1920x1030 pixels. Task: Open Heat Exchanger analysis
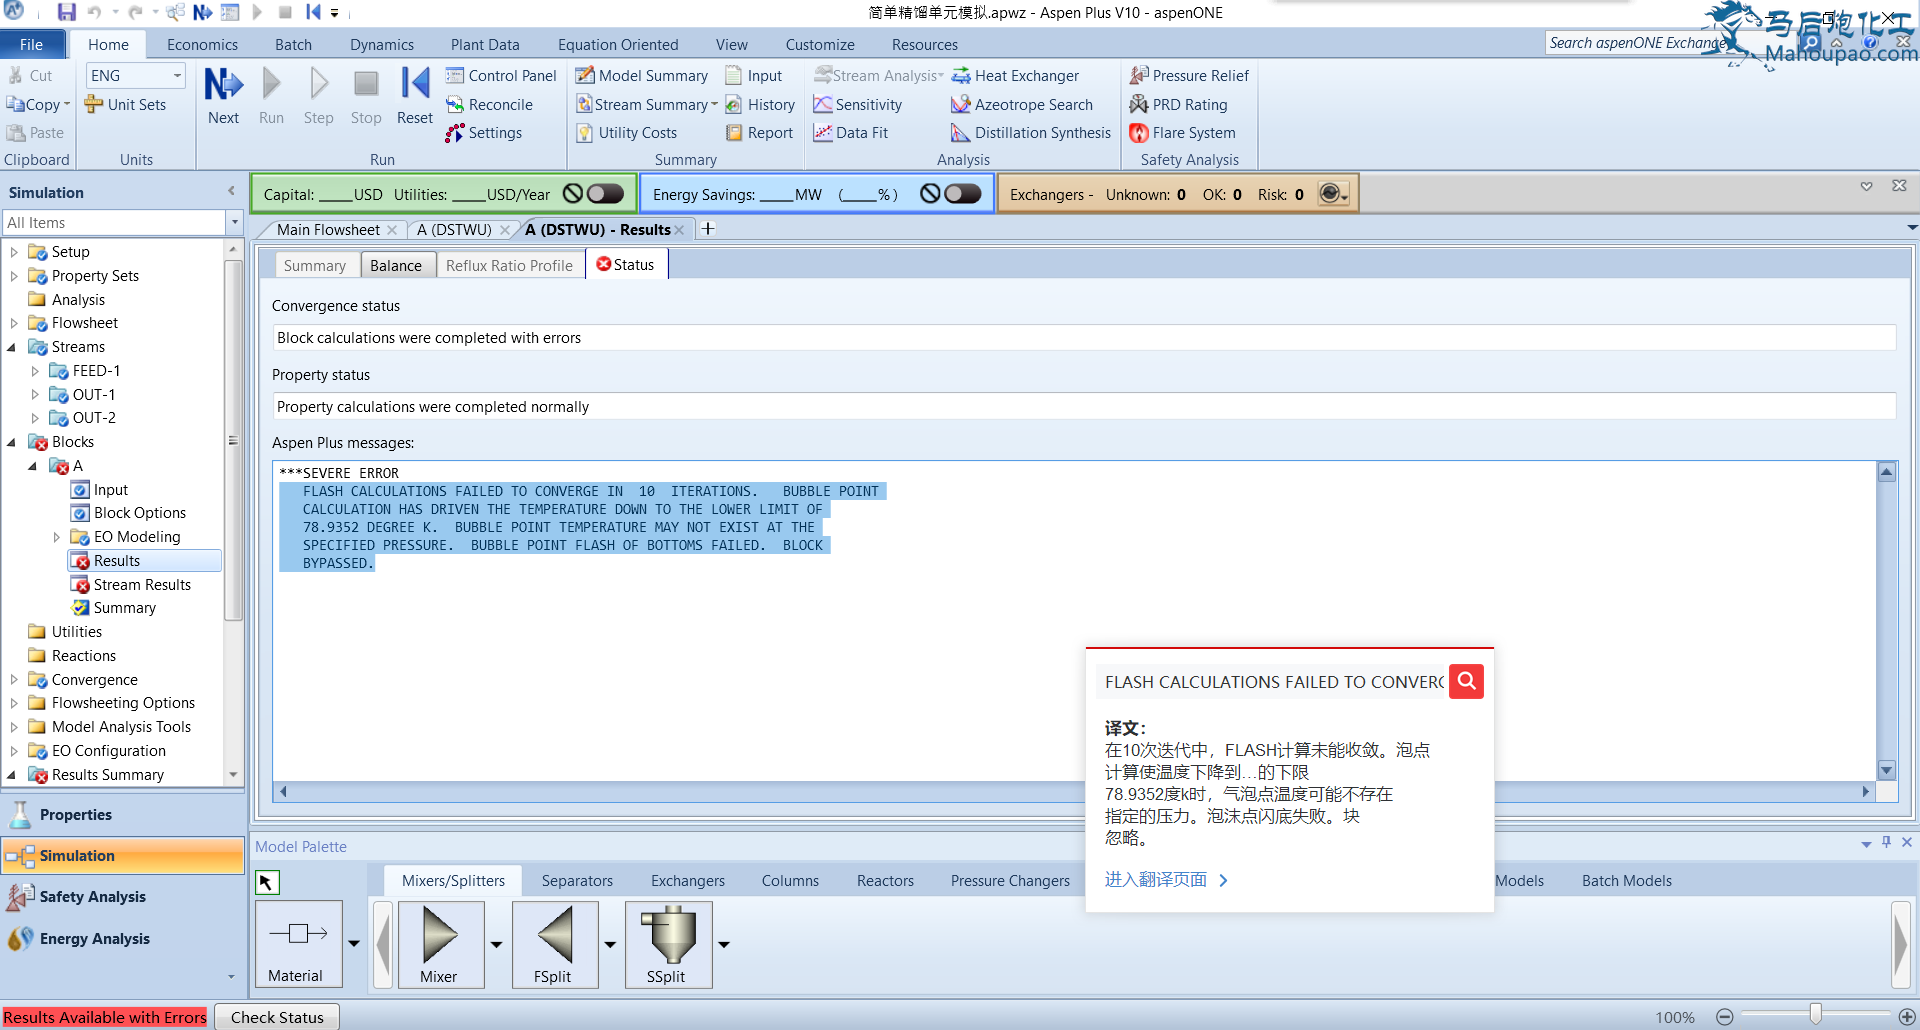(x=1015, y=76)
